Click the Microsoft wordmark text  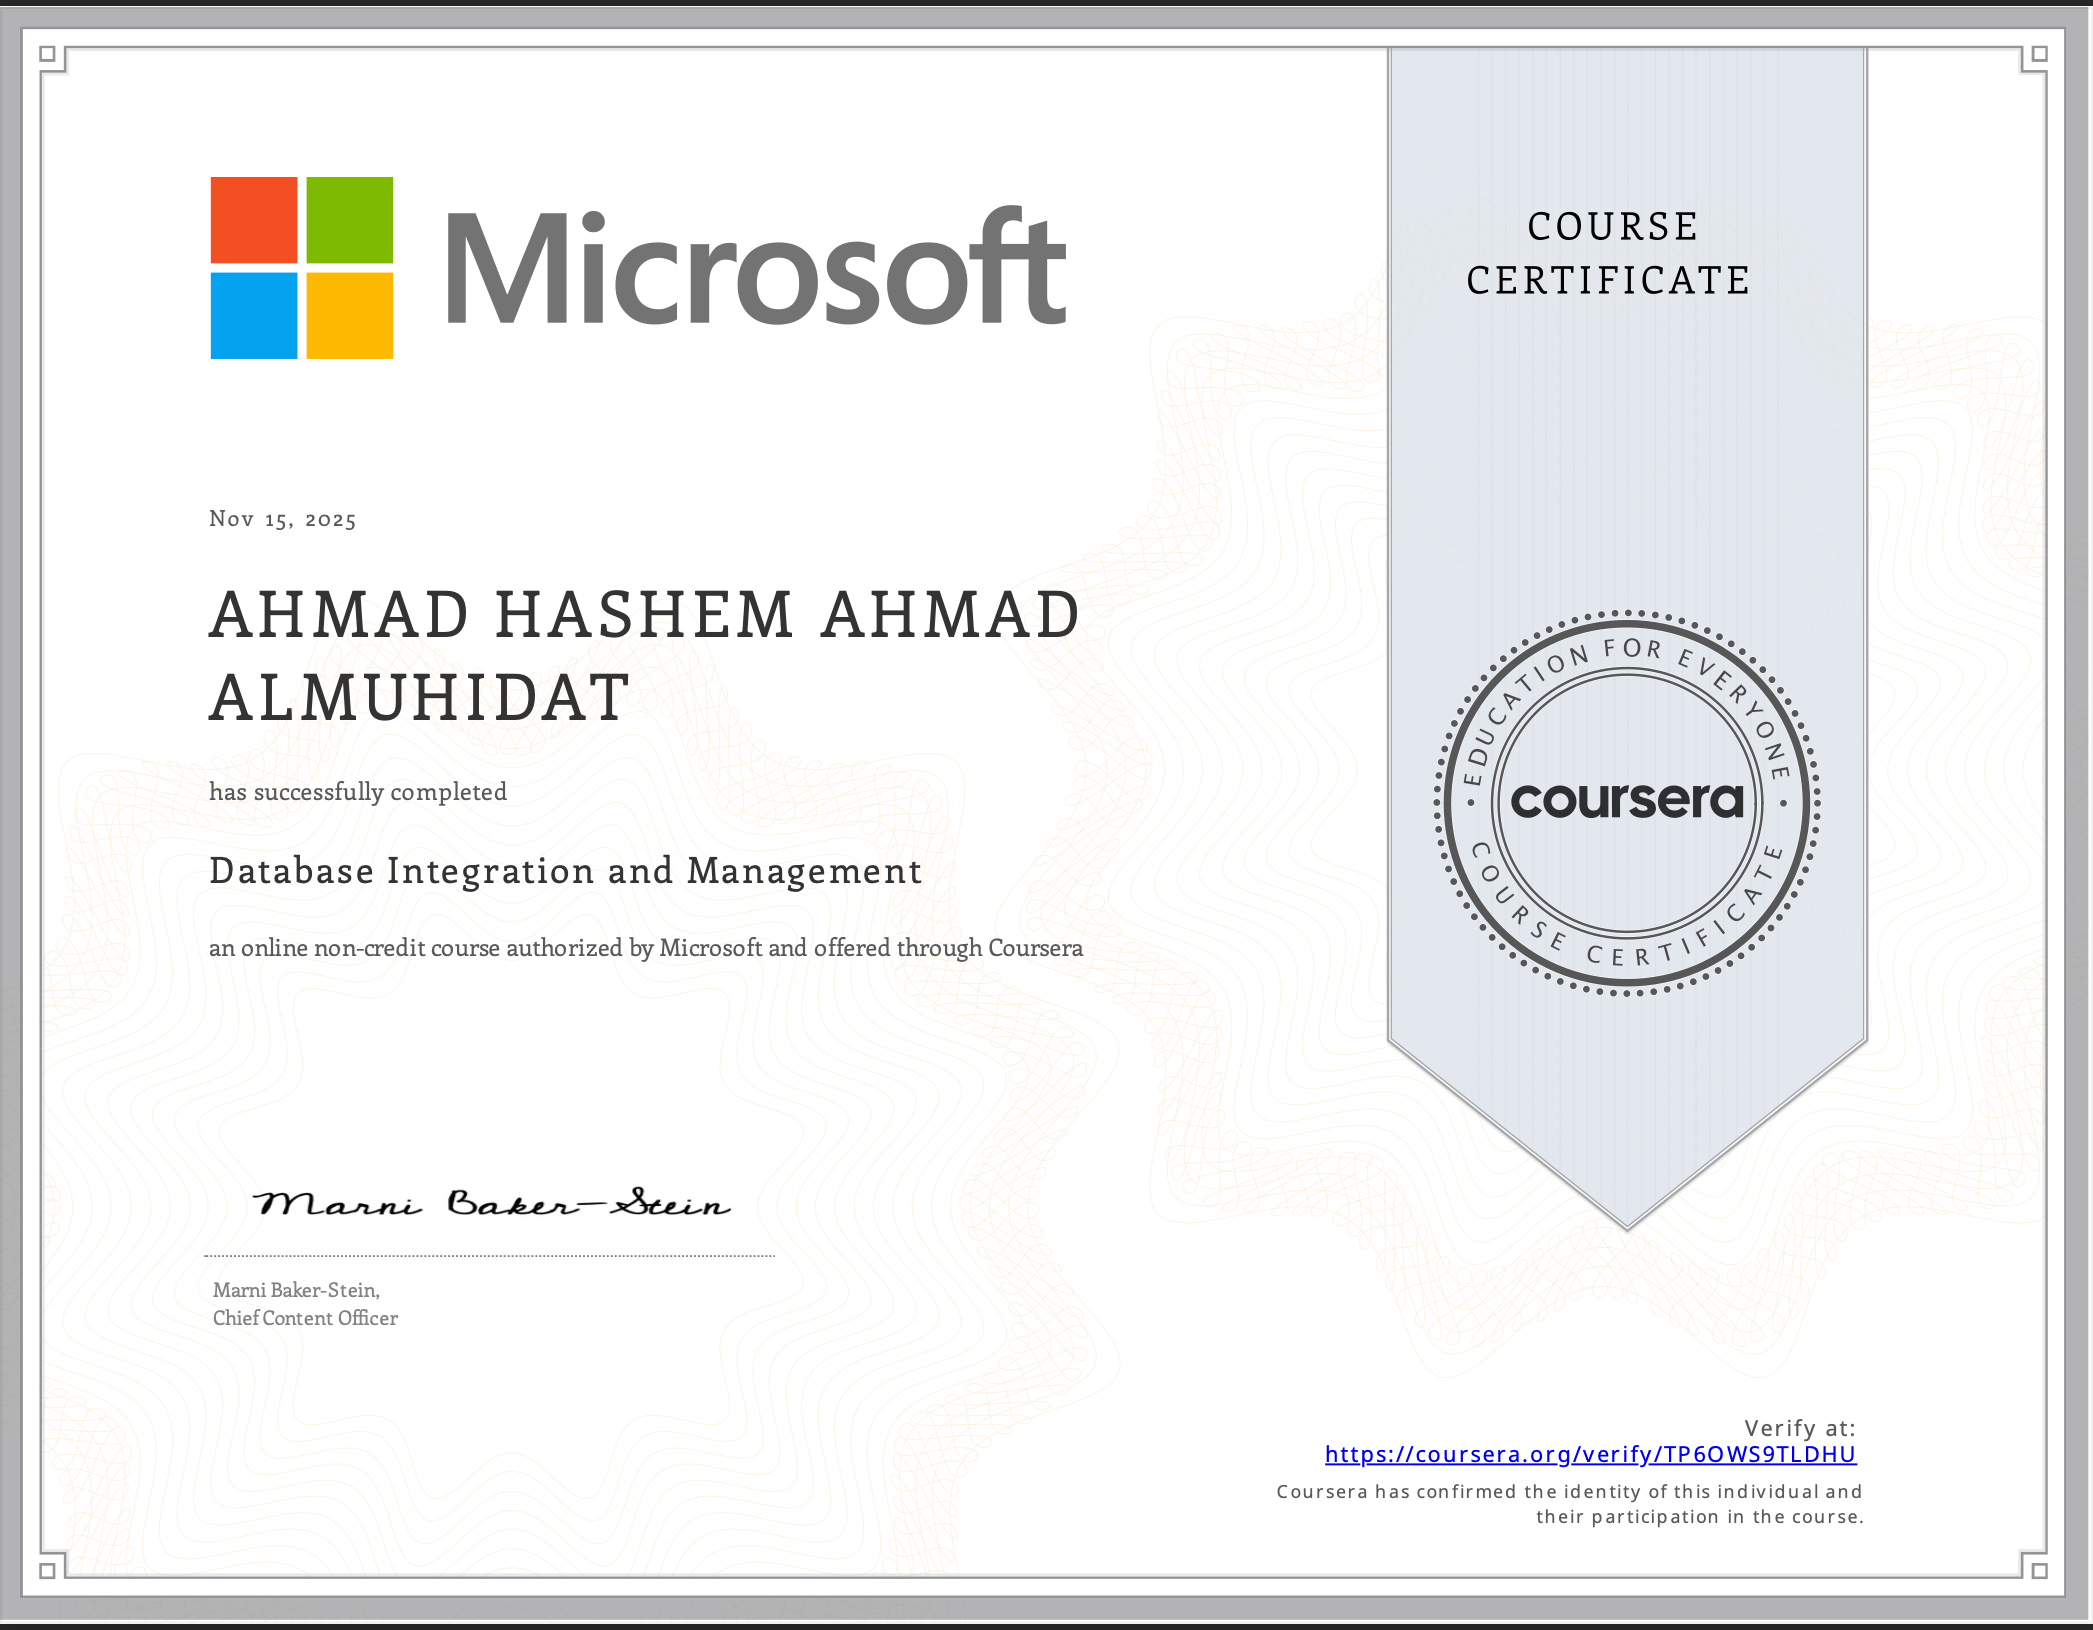755,268
